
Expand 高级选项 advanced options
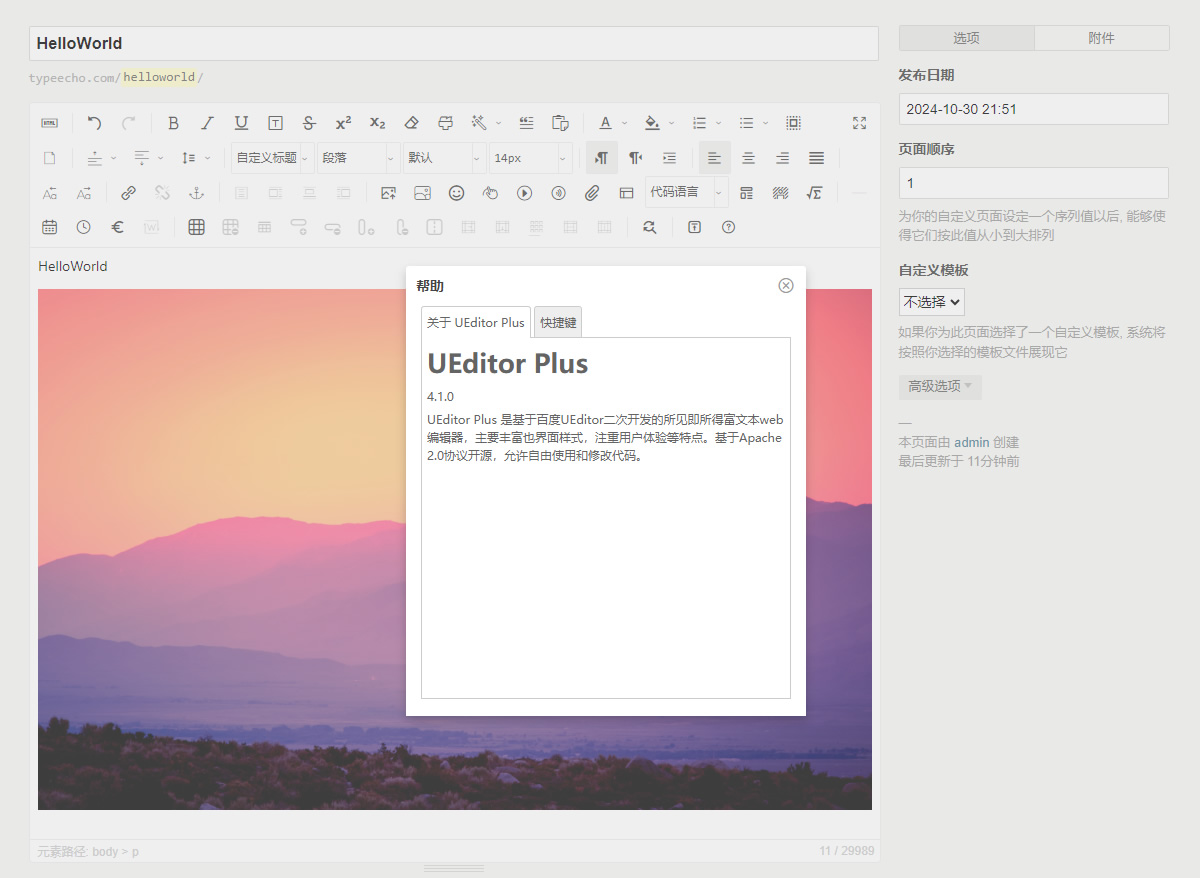point(940,386)
